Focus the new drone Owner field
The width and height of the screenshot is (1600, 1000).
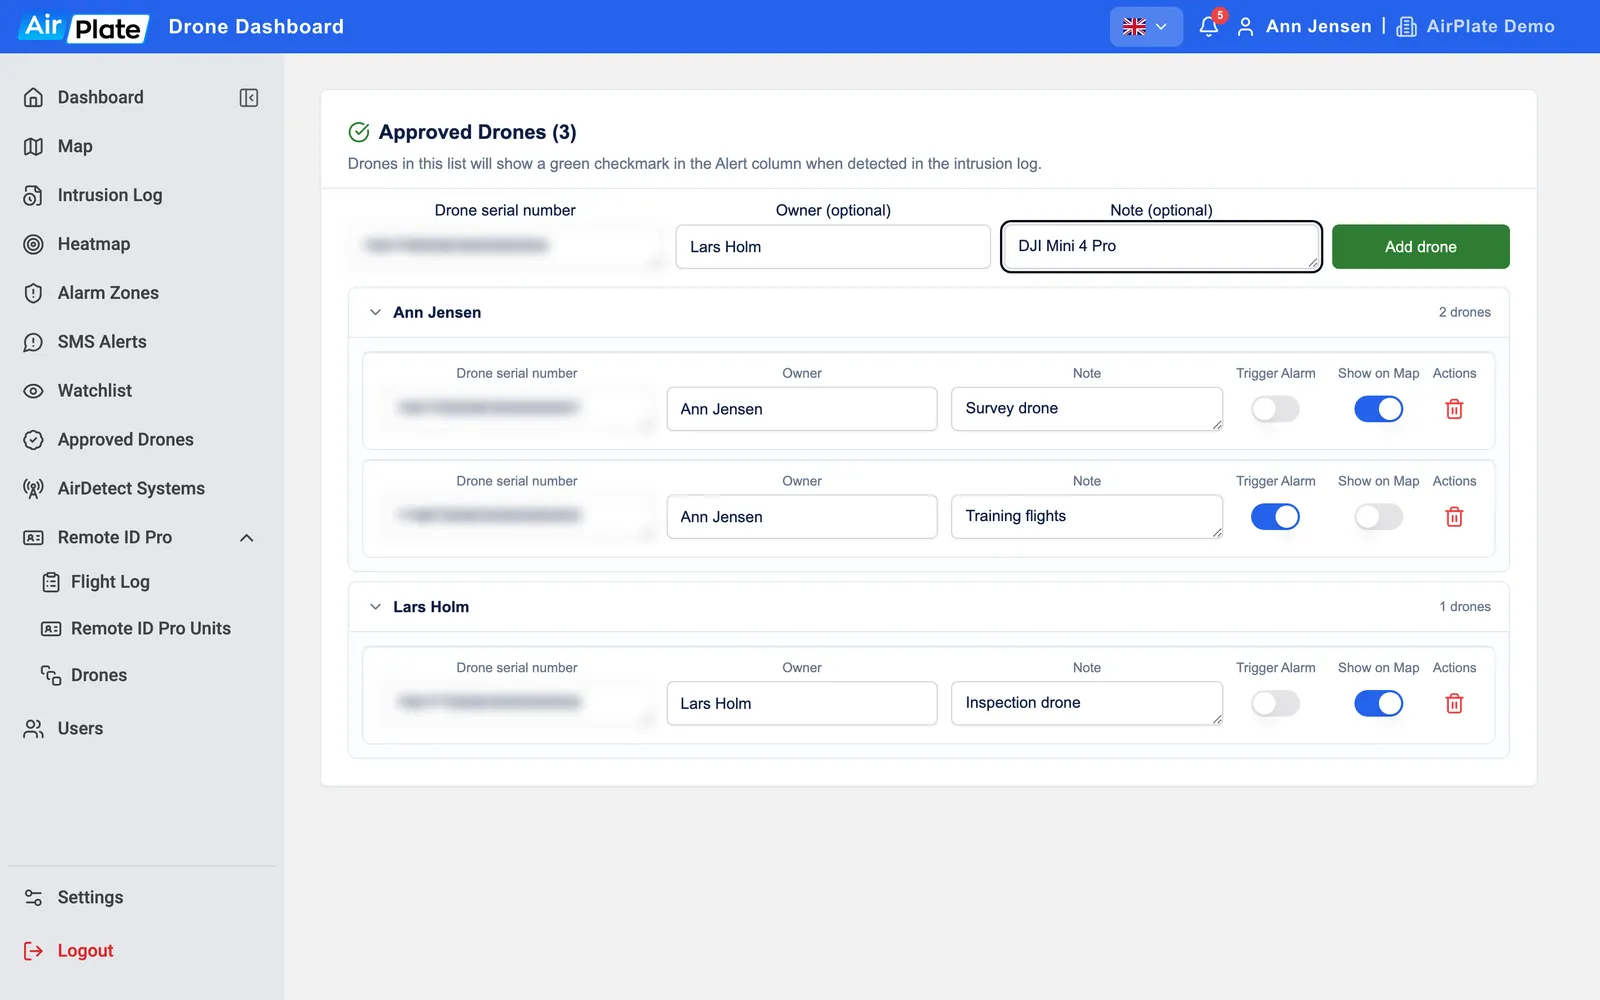(833, 247)
